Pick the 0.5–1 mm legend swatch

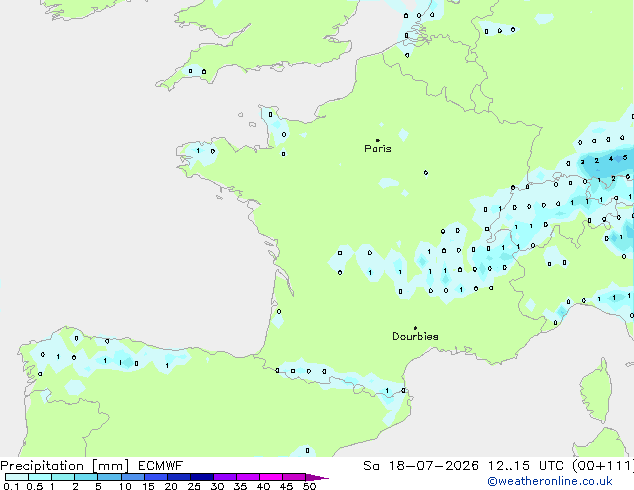[40, 477]
